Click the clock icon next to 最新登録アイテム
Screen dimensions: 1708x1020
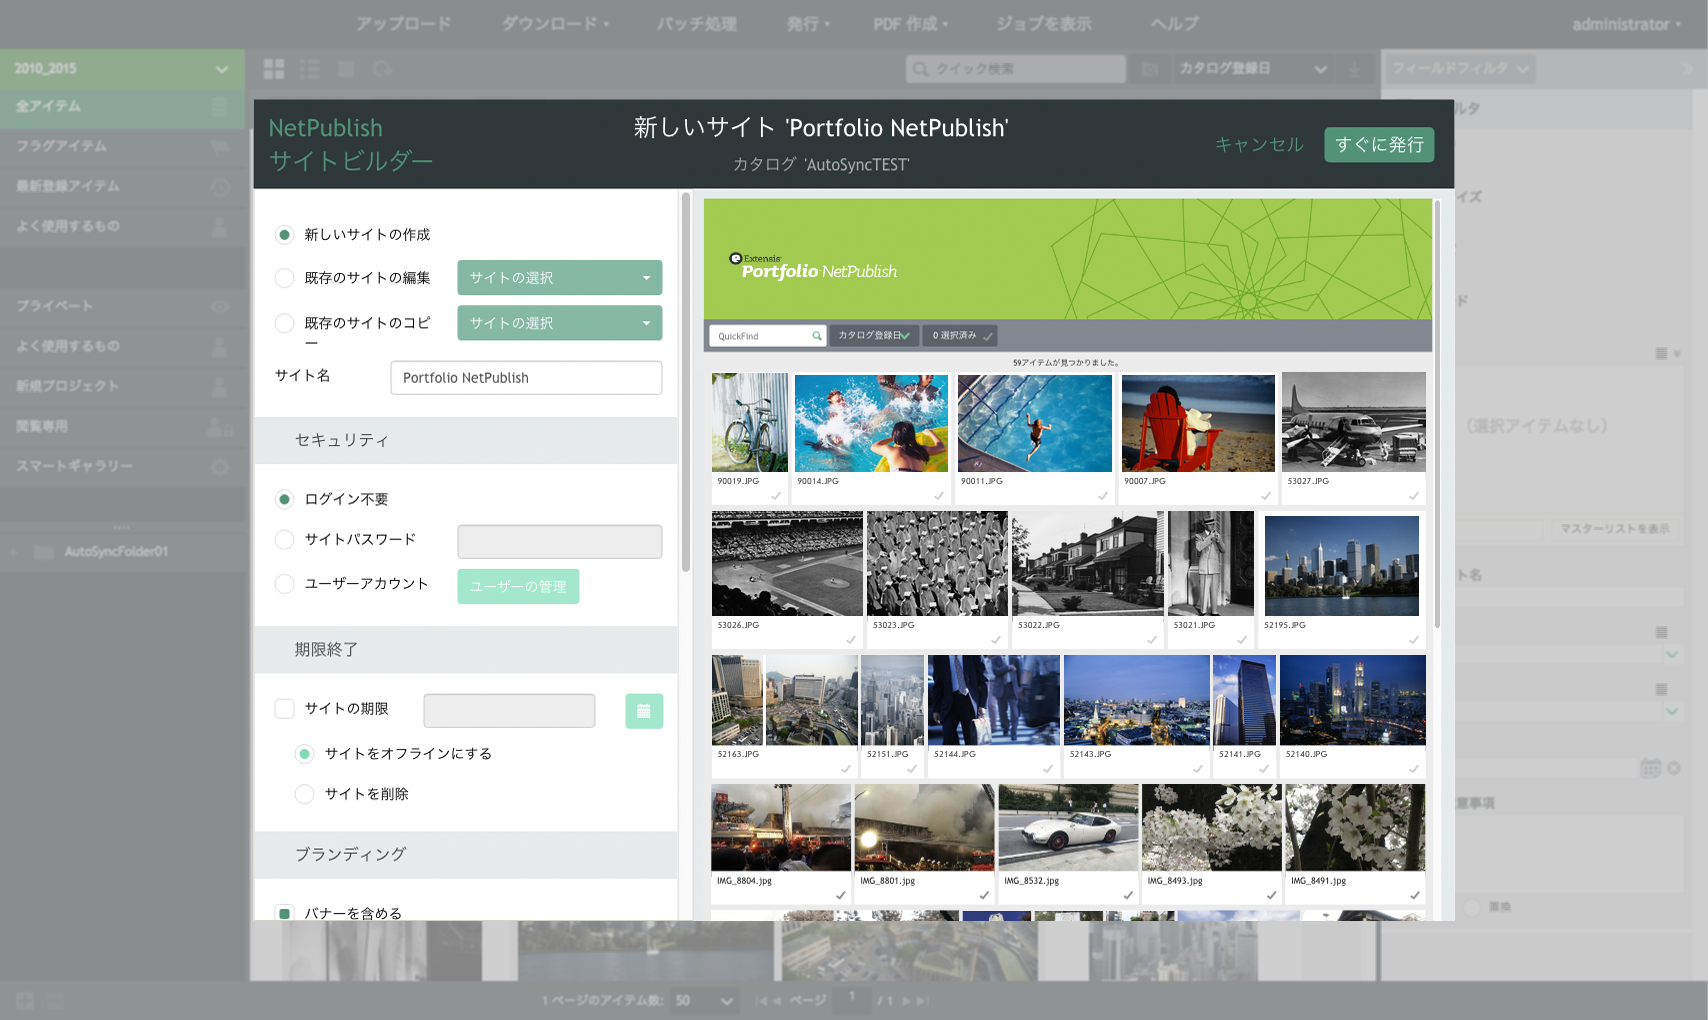coord(220,186)
